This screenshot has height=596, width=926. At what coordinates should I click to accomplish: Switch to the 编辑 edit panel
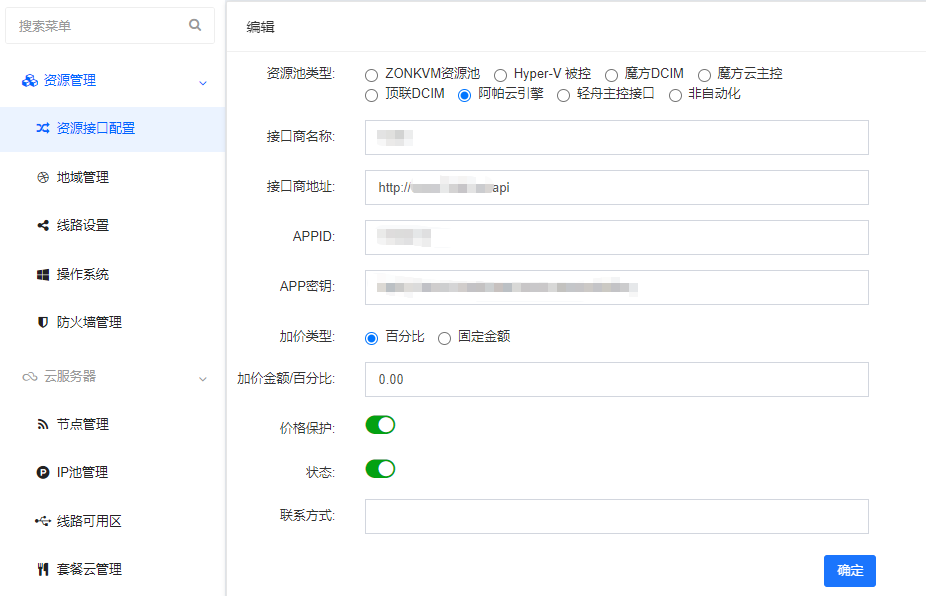coord(261,28)
